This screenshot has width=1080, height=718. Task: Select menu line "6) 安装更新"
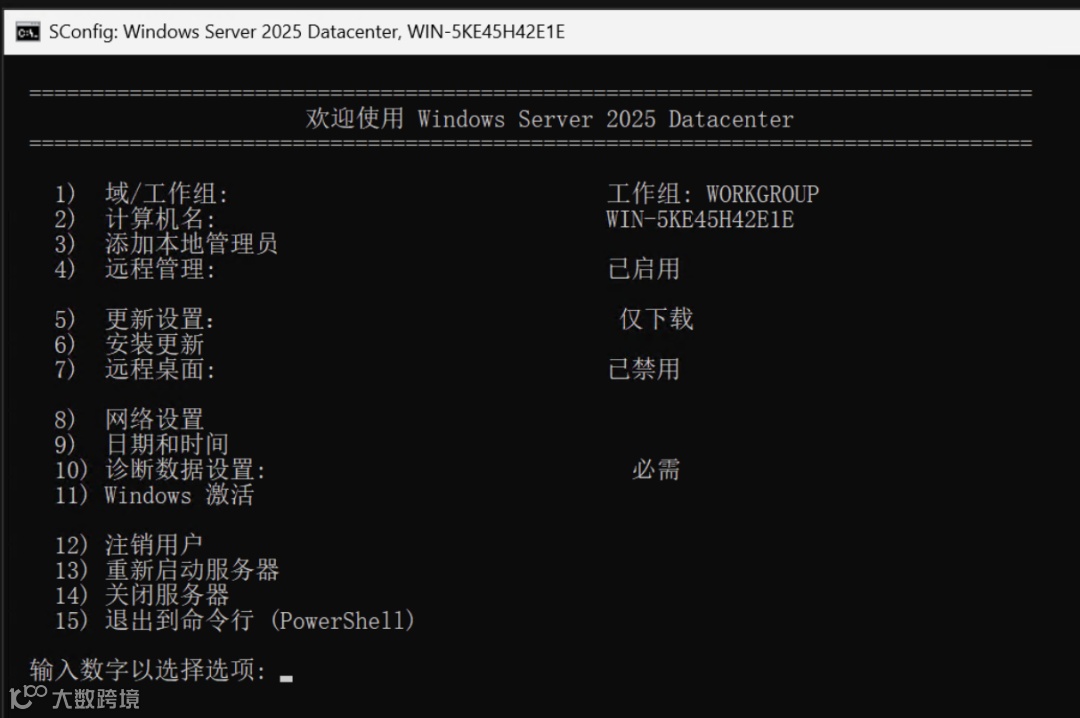click(129, 344)
